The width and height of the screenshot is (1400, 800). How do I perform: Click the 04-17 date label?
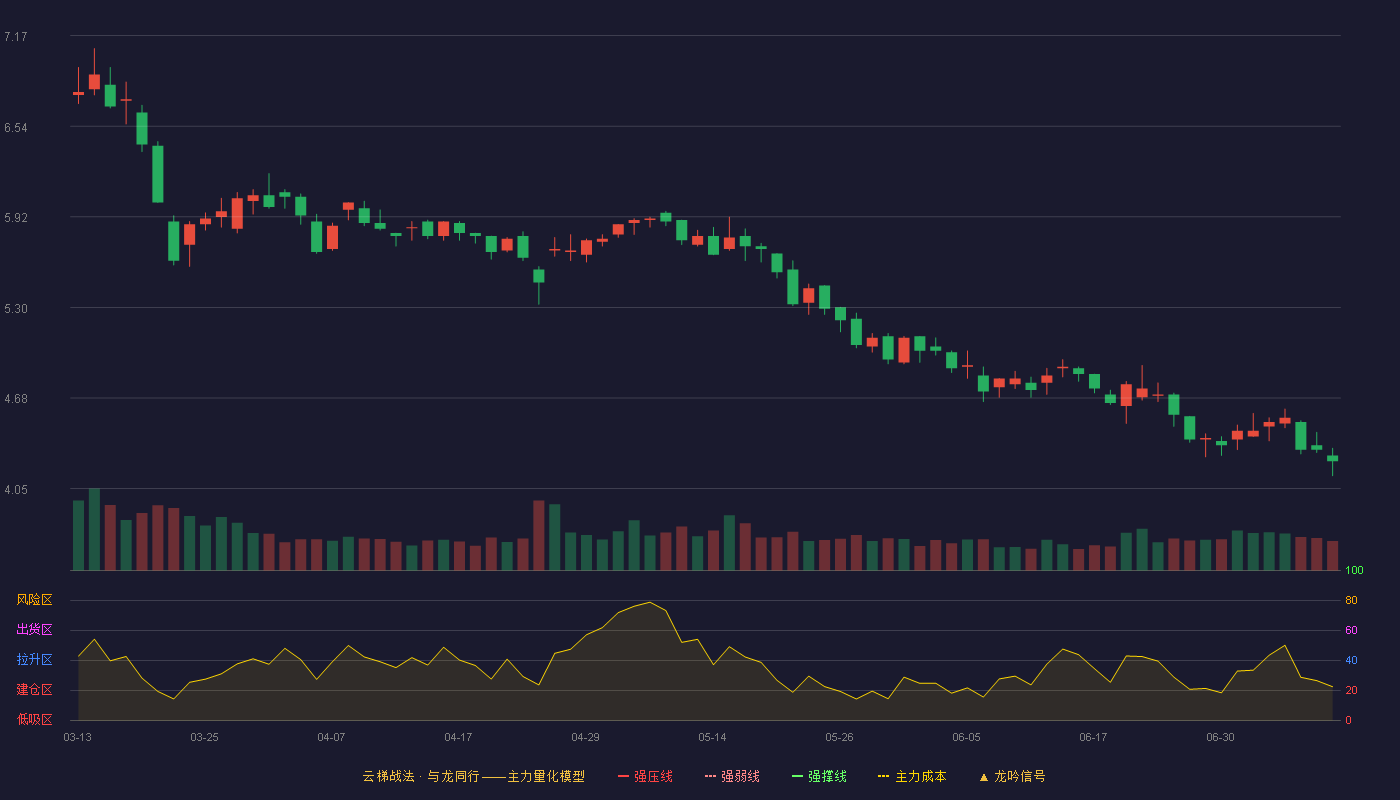pos(458,737)
